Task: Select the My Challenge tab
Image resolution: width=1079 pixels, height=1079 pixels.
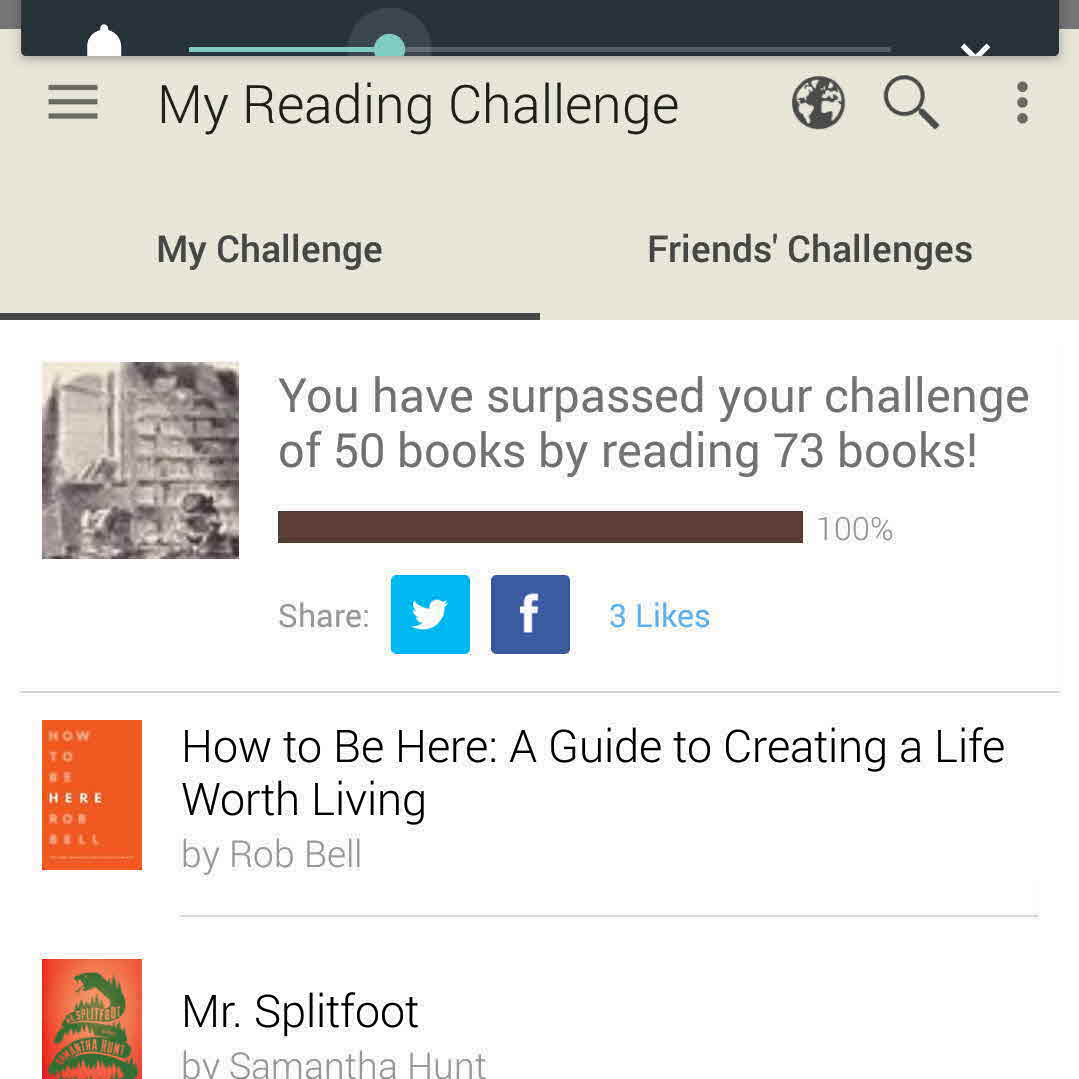Action: pos(269,249)
